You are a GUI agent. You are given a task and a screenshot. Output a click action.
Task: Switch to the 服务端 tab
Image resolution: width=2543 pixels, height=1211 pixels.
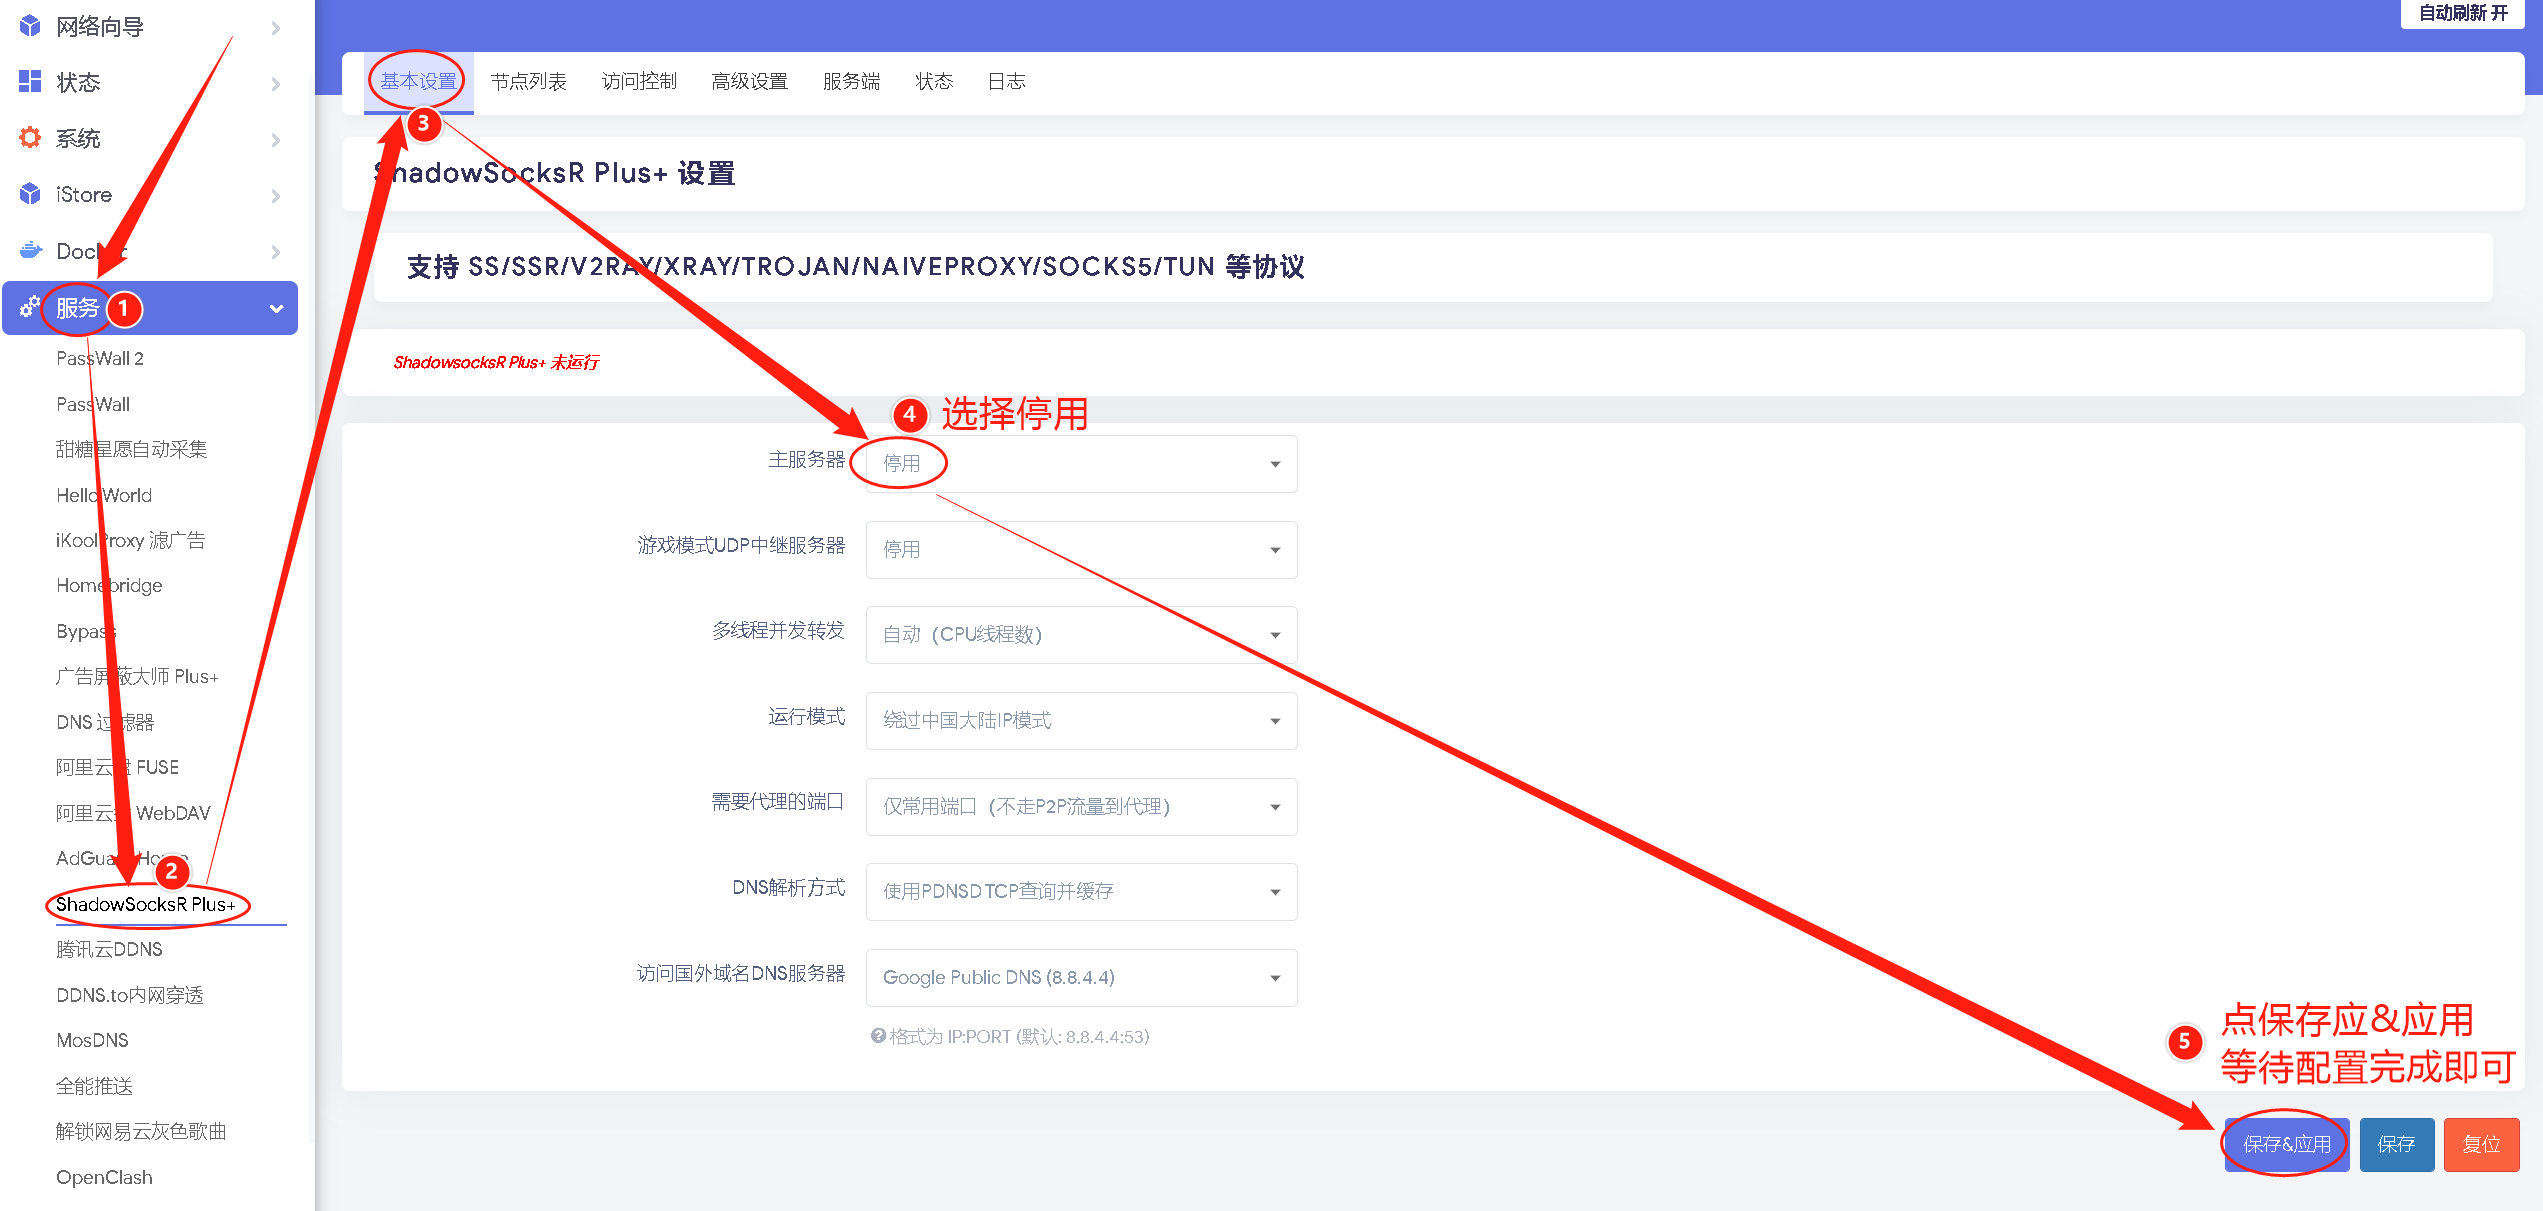pyautogui.click(x=851, y=82)
